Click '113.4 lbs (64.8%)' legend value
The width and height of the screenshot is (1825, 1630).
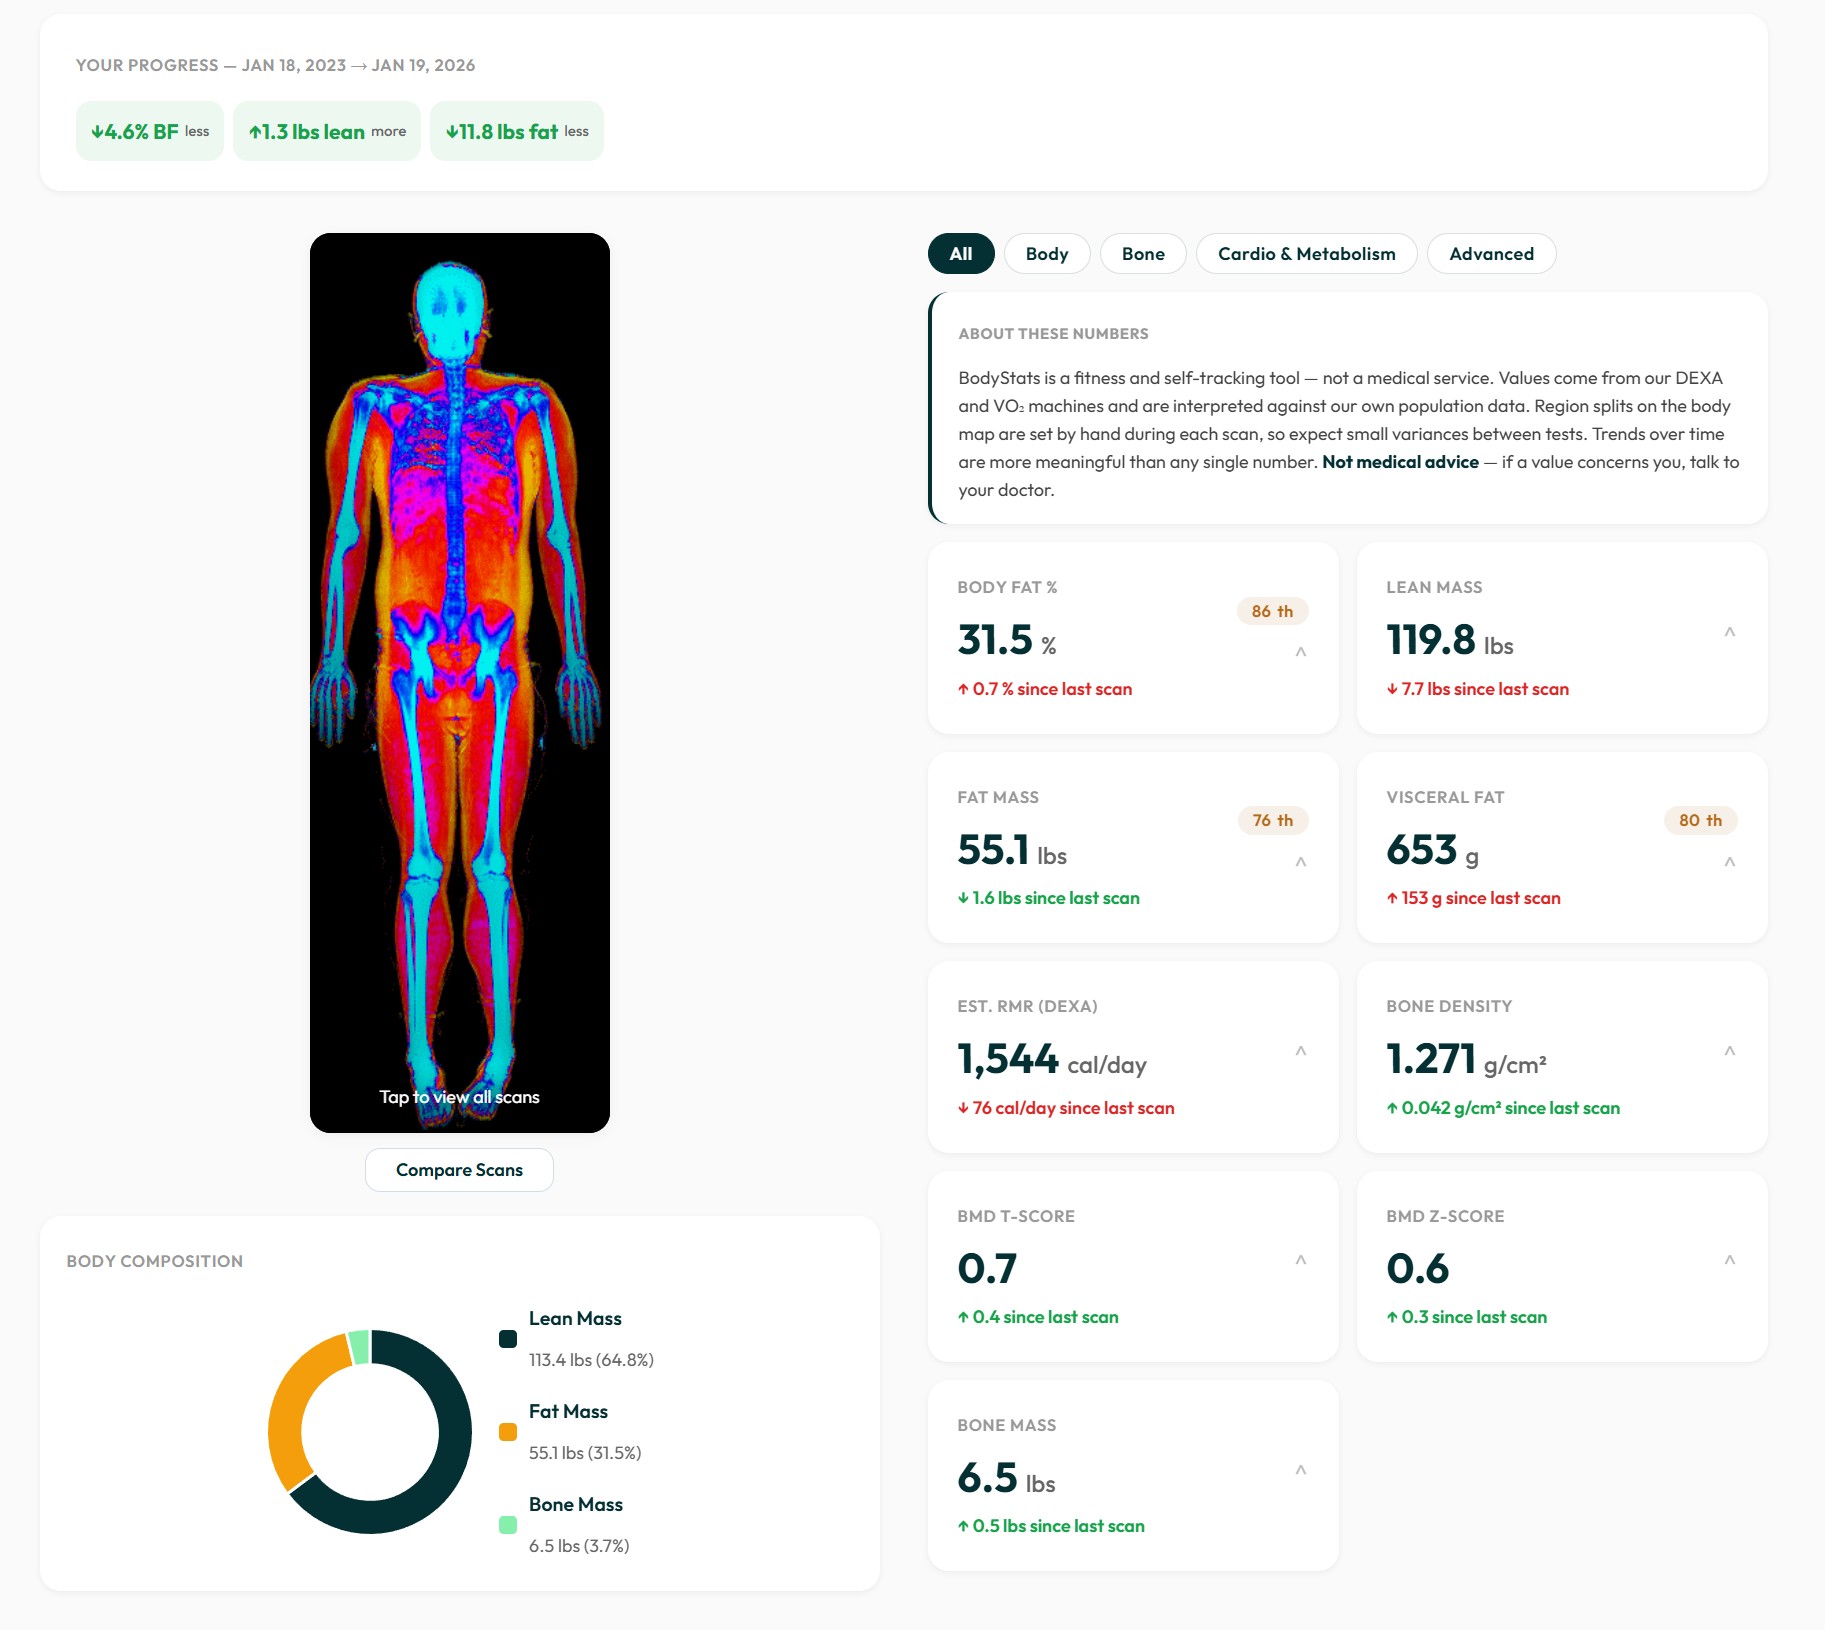click(x=591, y=1360)
